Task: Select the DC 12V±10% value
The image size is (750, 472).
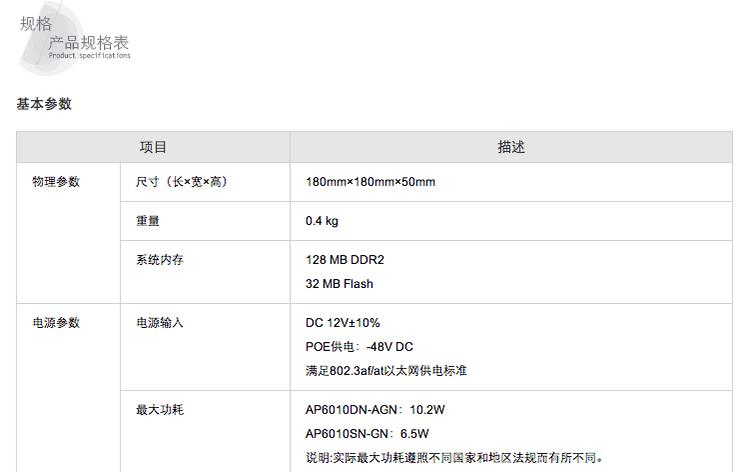Action: [343, 323]
